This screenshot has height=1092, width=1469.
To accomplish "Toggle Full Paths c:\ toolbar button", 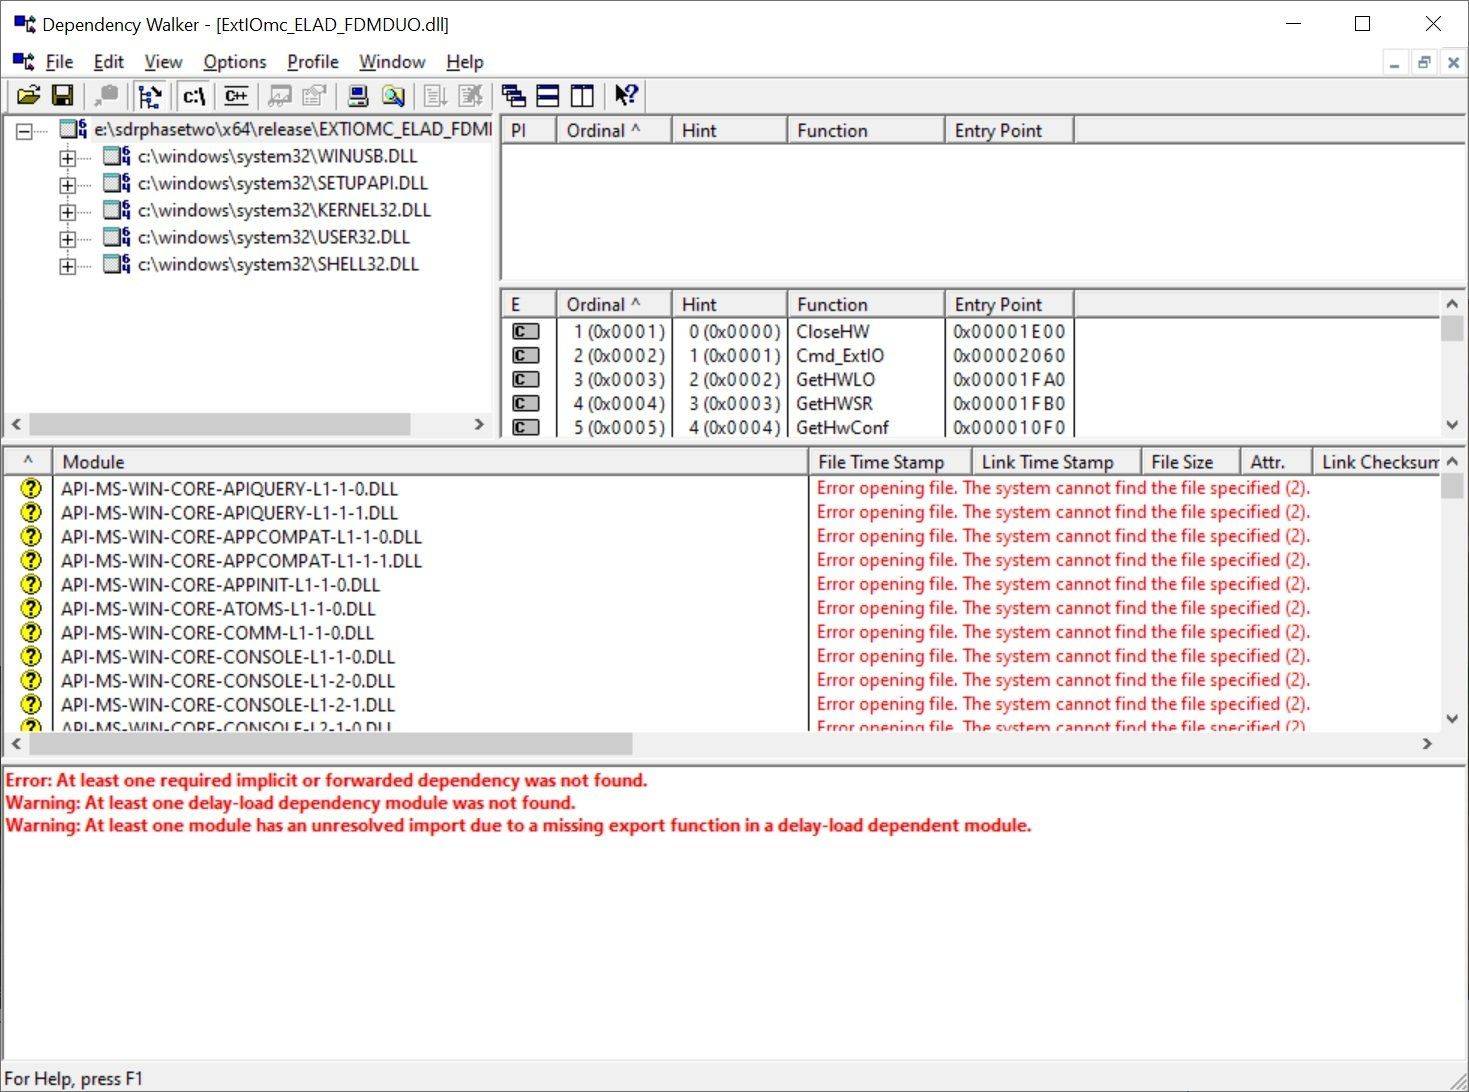I will [194, 96].
